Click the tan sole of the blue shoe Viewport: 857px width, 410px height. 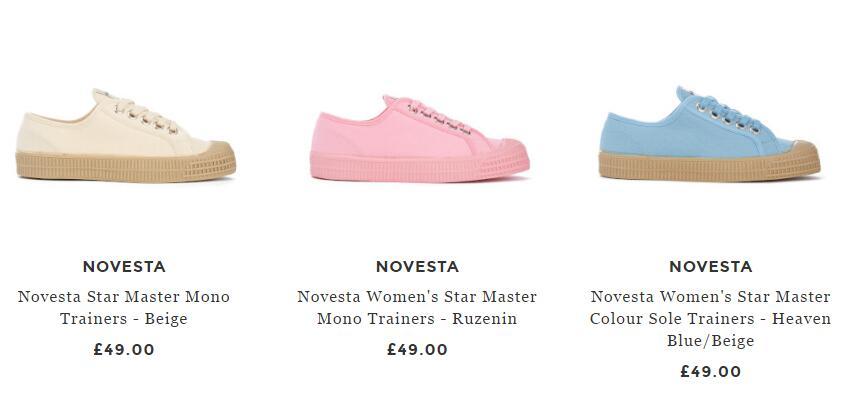coord(709,166)
